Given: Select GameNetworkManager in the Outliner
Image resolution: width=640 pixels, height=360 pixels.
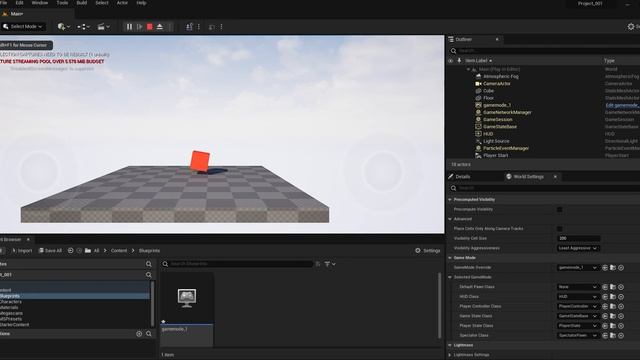Looking at the screenshot, I should [x=507, y=112].
